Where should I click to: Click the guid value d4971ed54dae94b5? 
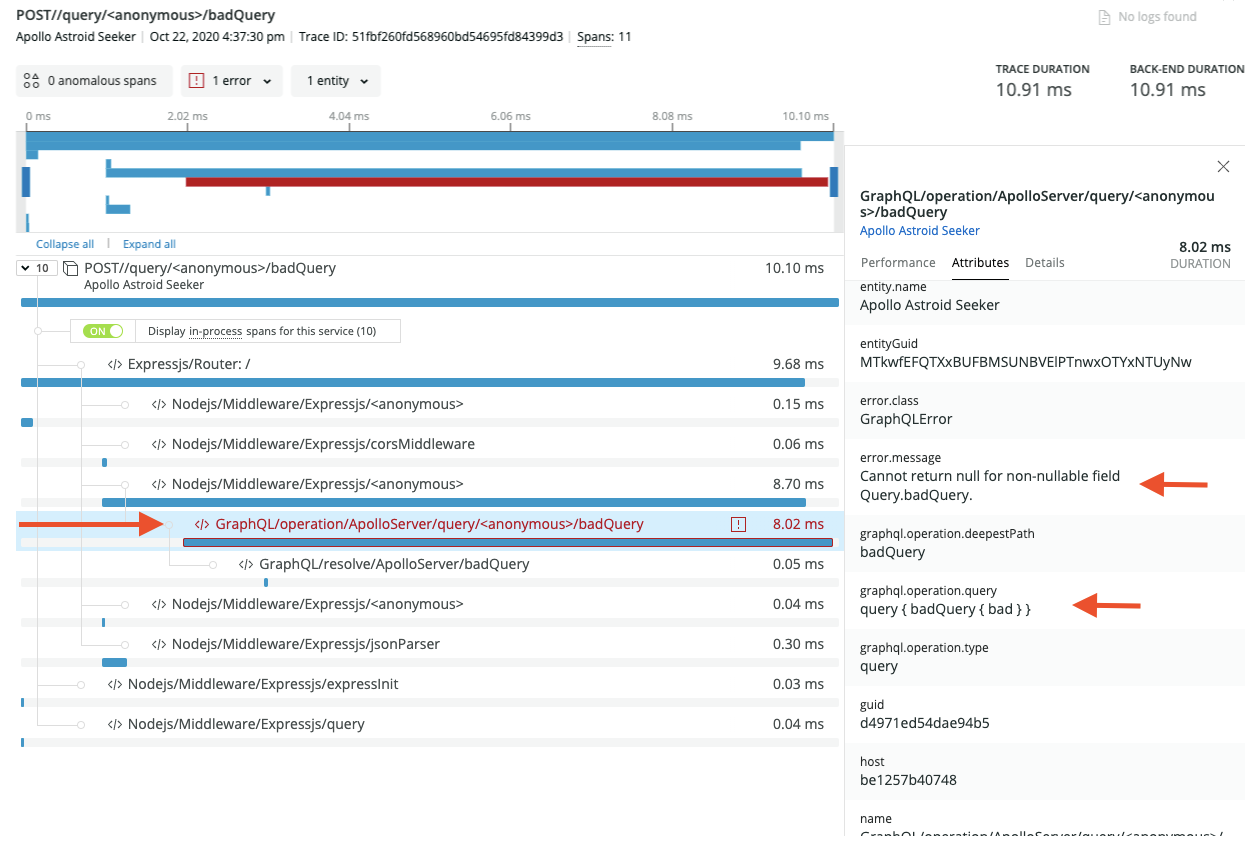(x=925, y=722)
